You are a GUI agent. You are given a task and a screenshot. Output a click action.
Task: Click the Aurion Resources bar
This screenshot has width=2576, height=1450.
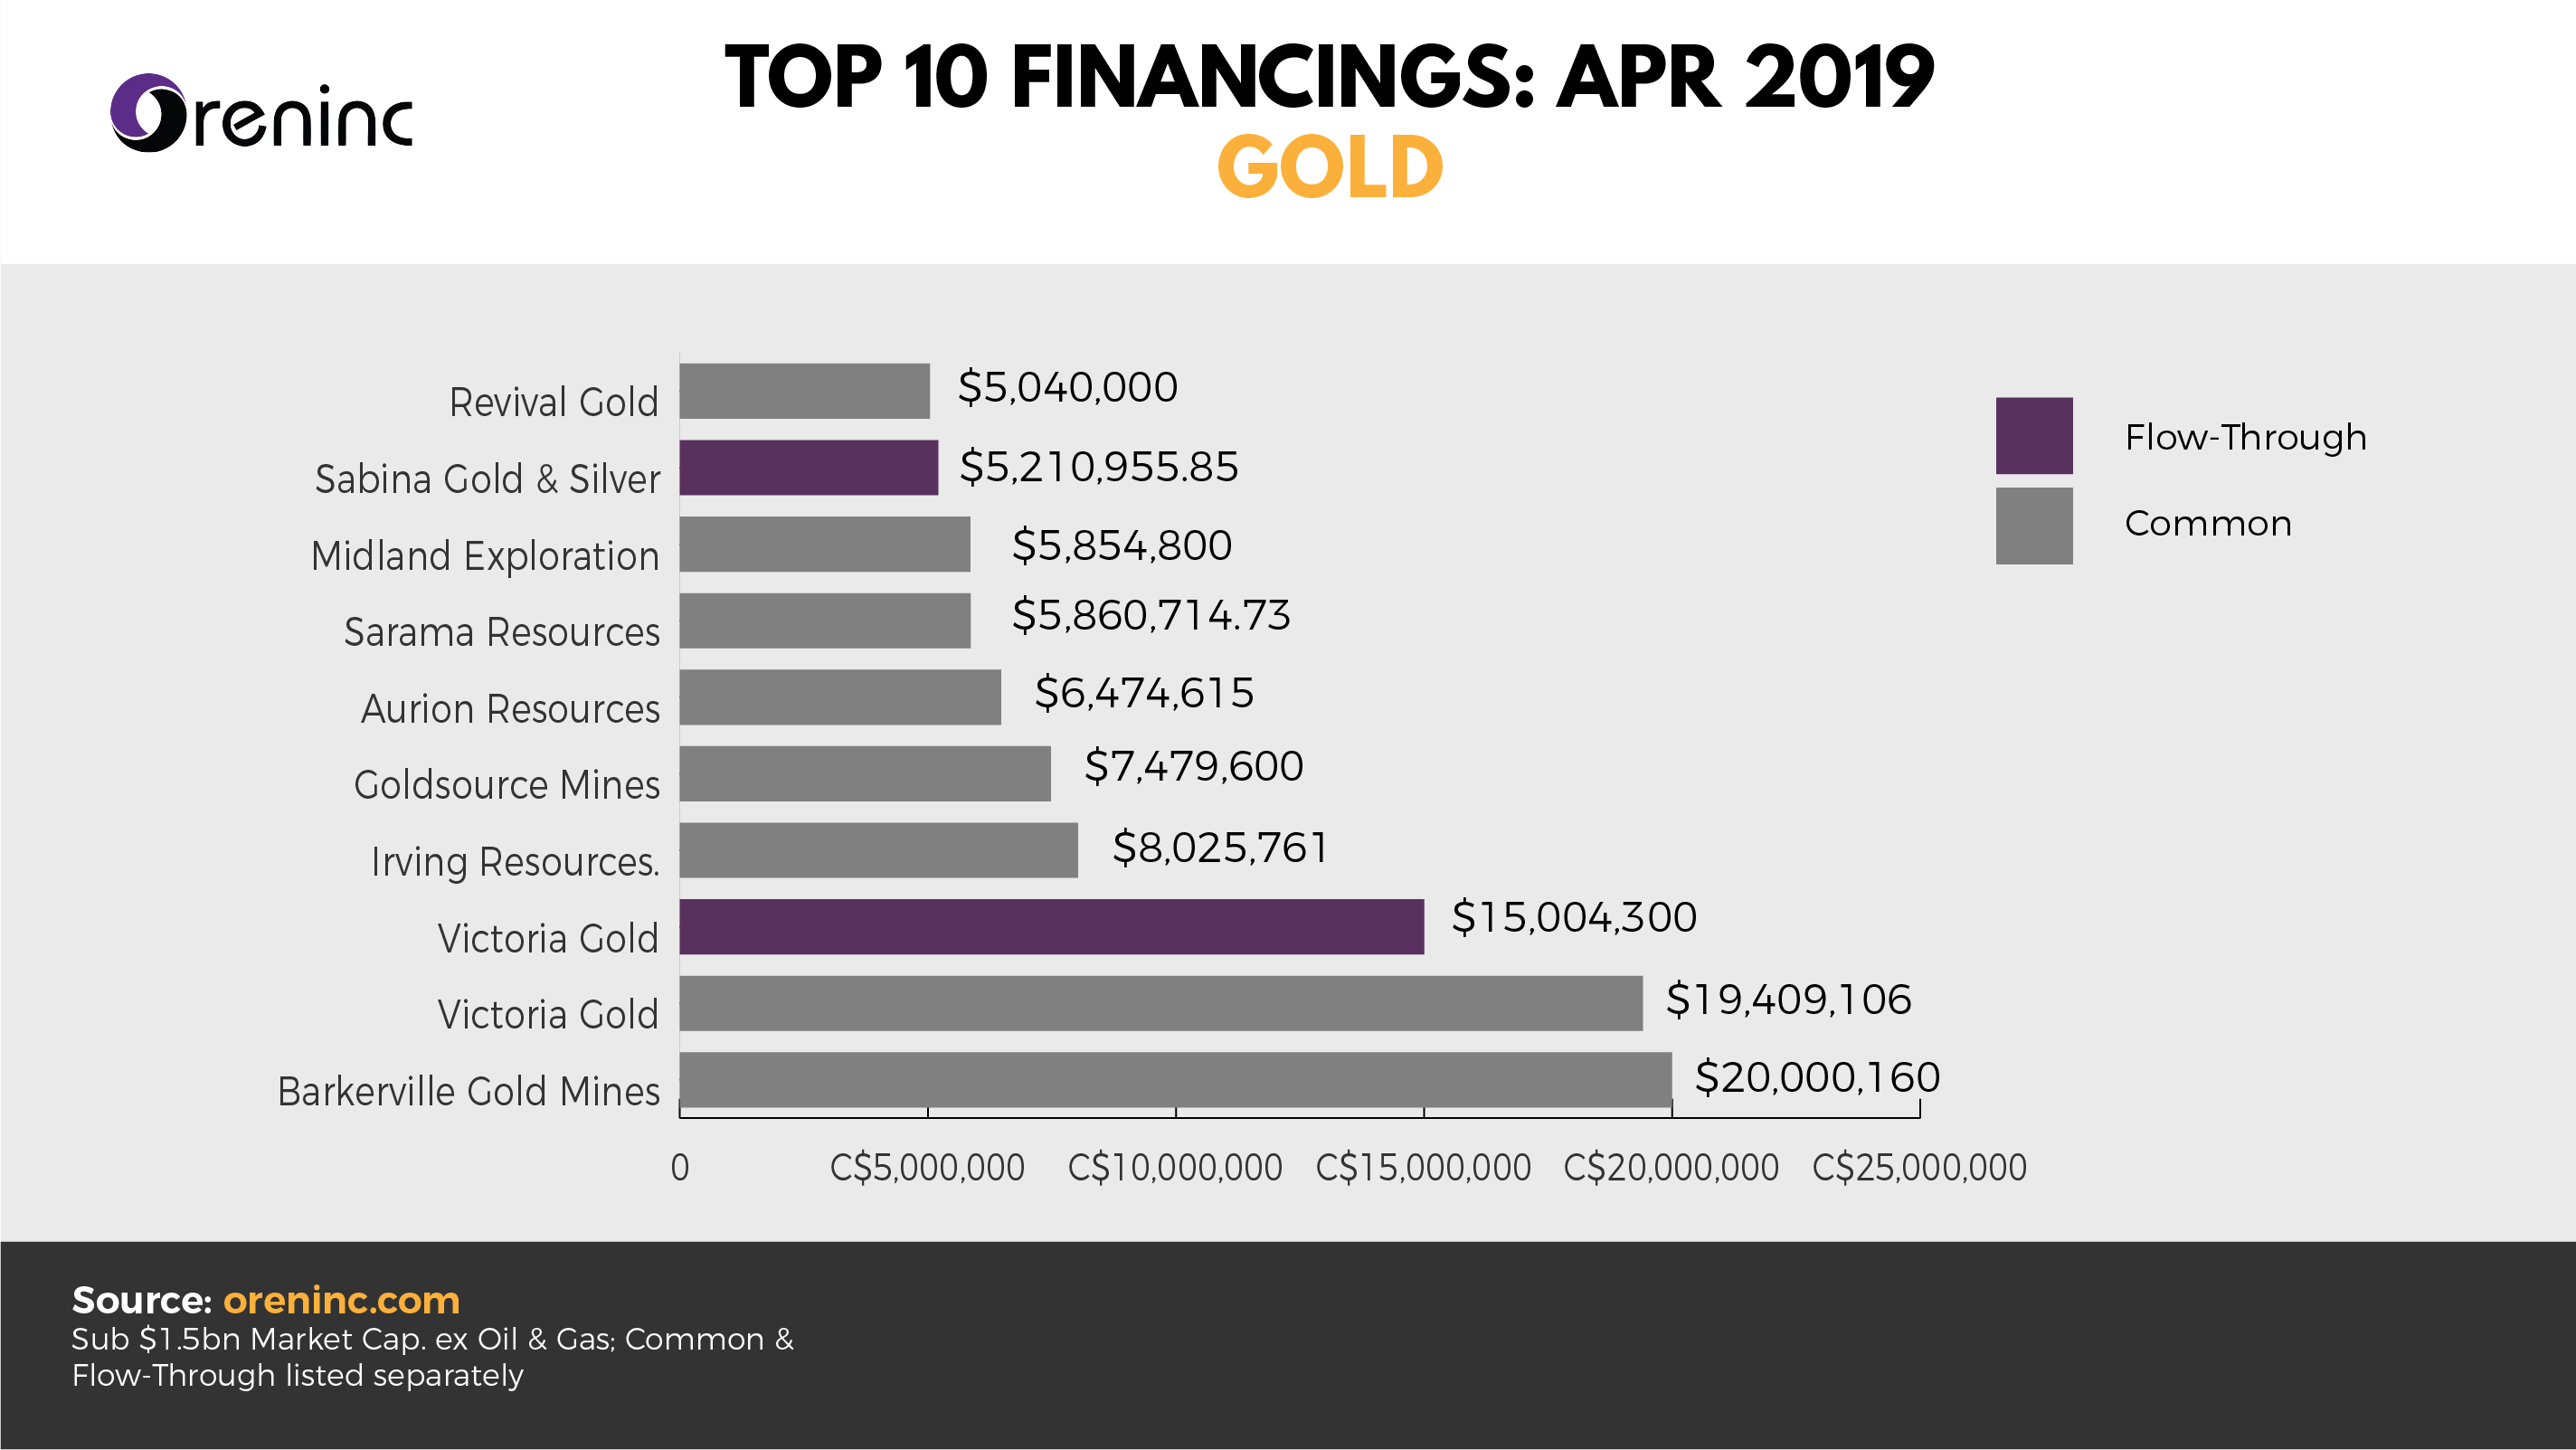point(840,697)
